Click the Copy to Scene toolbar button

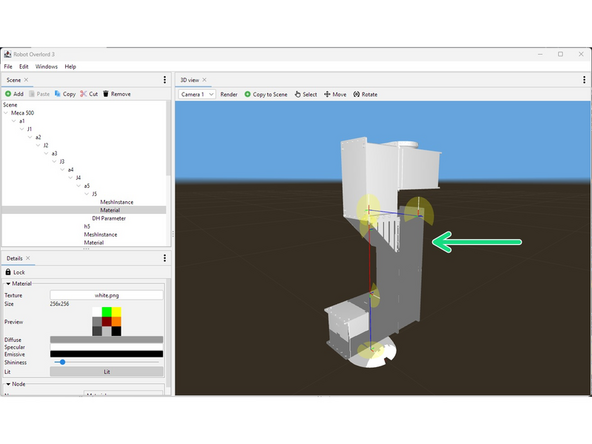(x=266, y=94)
